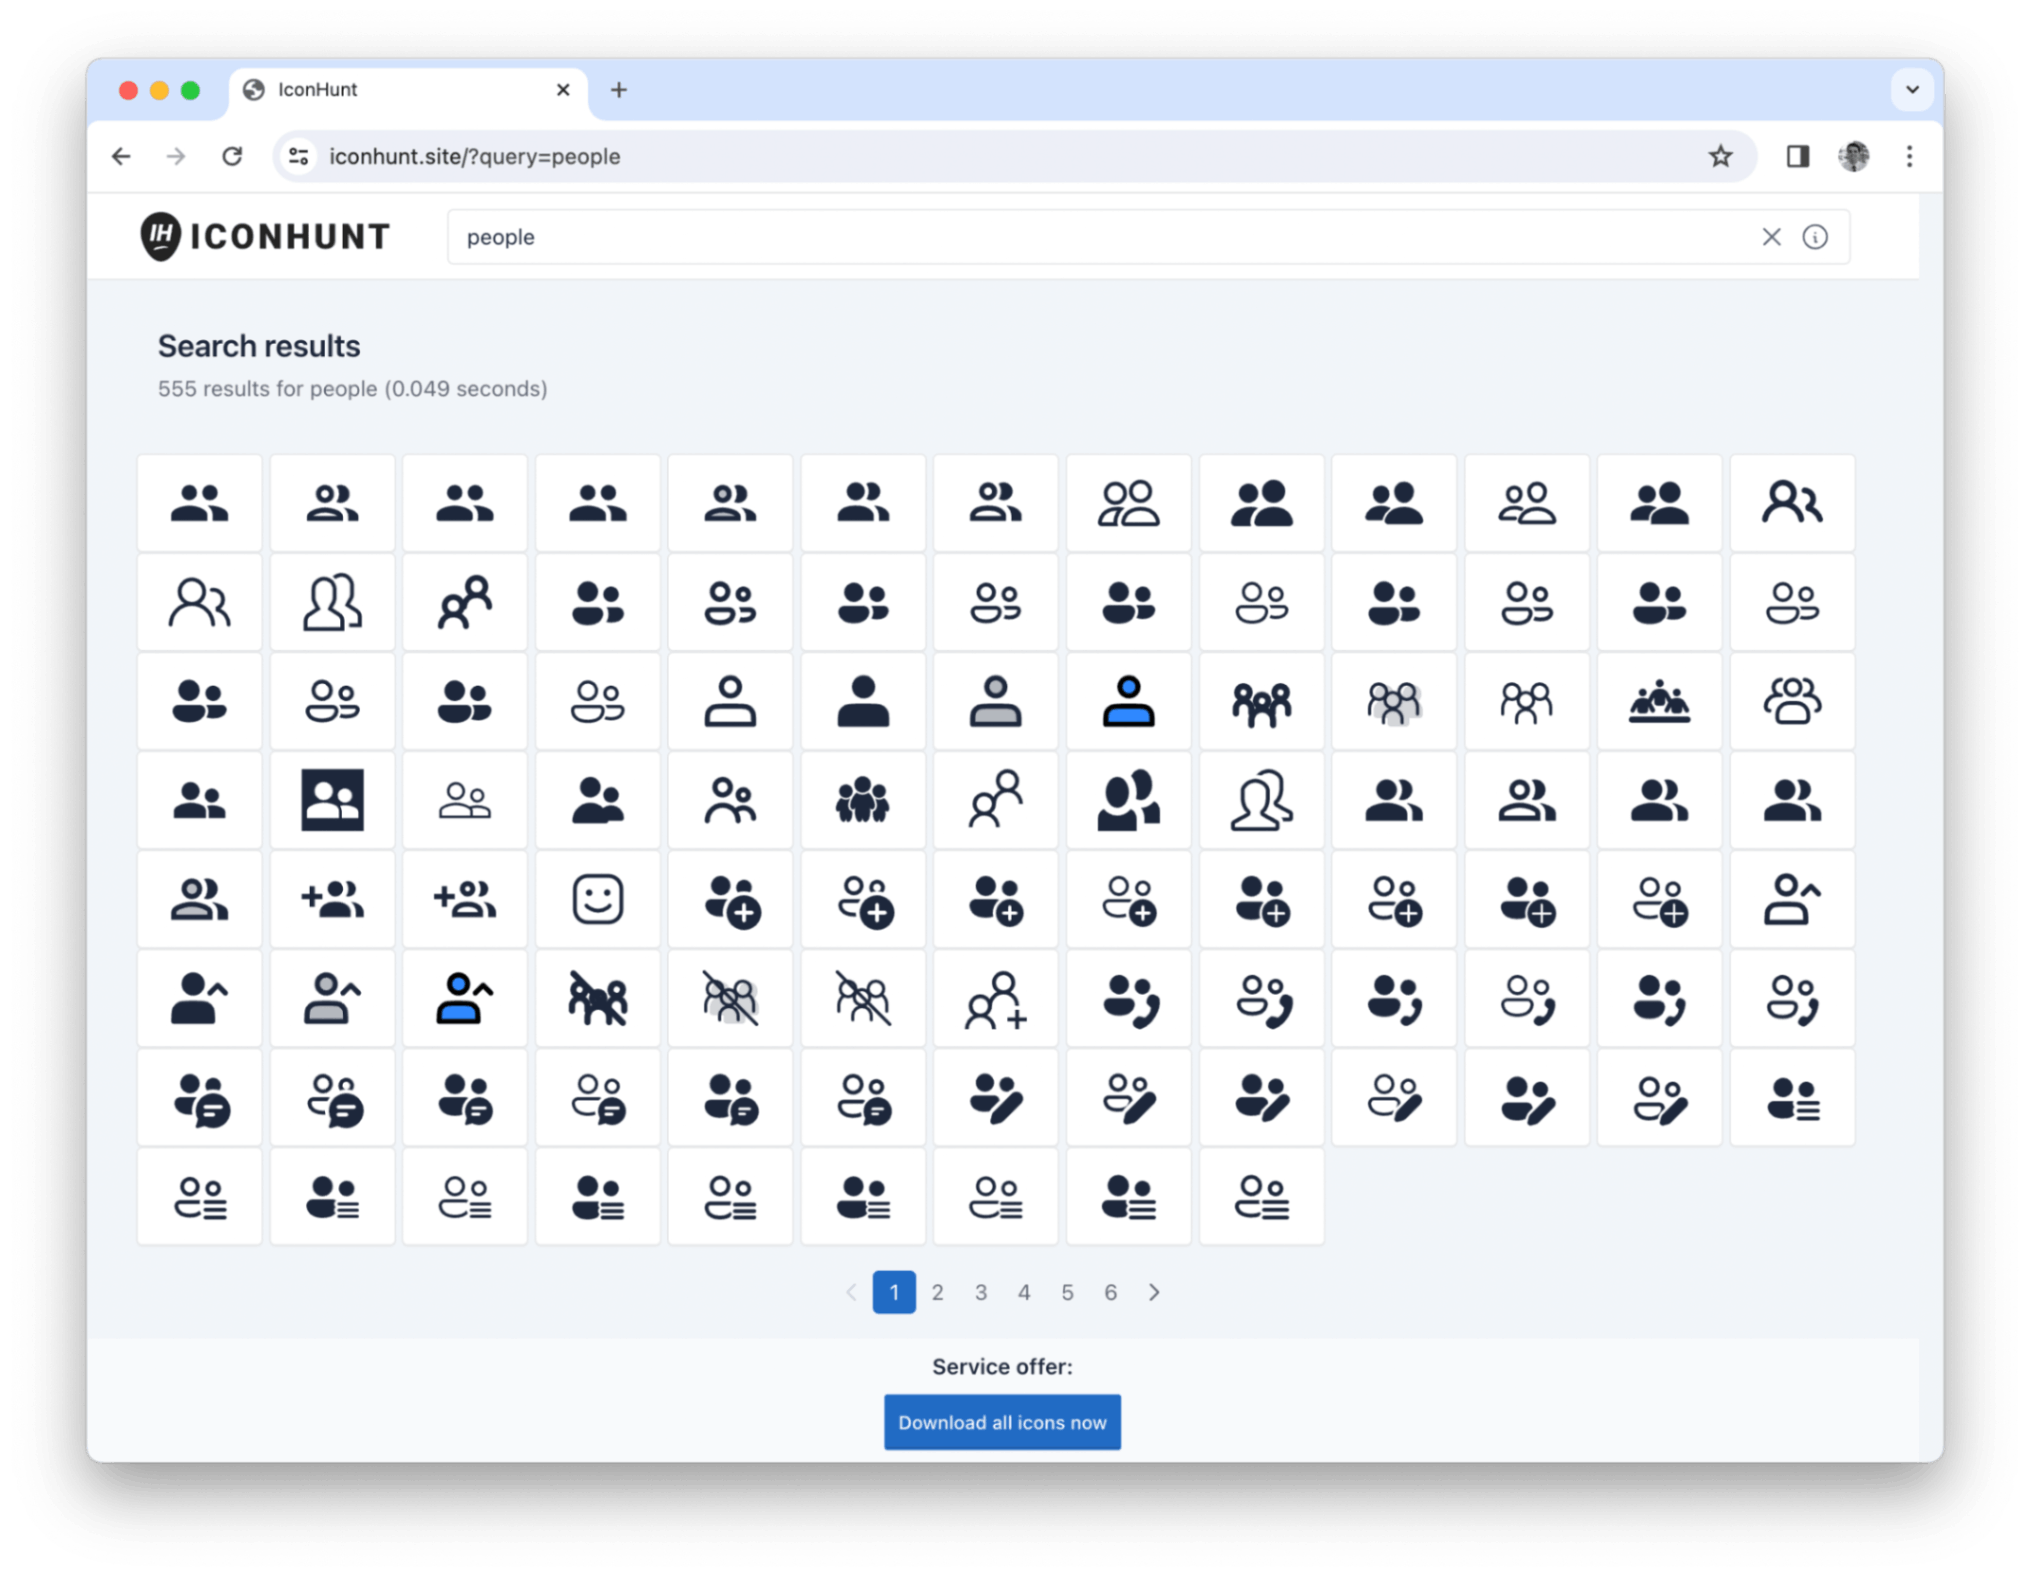Select the smiley face icon result
2028x1576 pixels.
pos(598,900)
